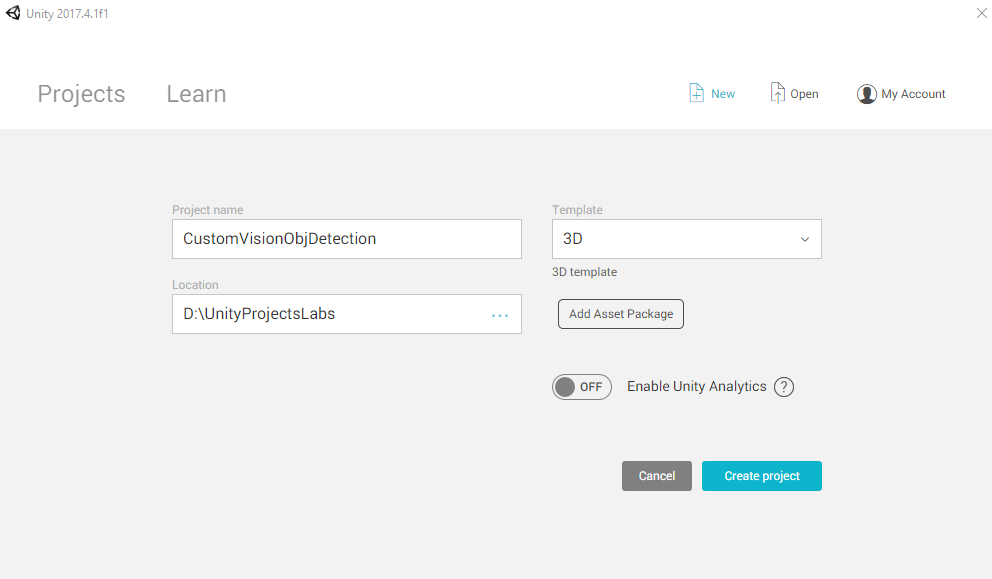This screenshot has width=992, height=579.
Task: Click the chevron on the 3D Template selector
Action: tap(804, 239)
